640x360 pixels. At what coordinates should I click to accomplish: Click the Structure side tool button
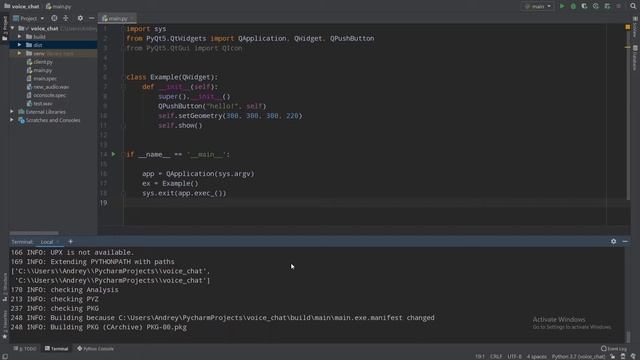[4, 287]
